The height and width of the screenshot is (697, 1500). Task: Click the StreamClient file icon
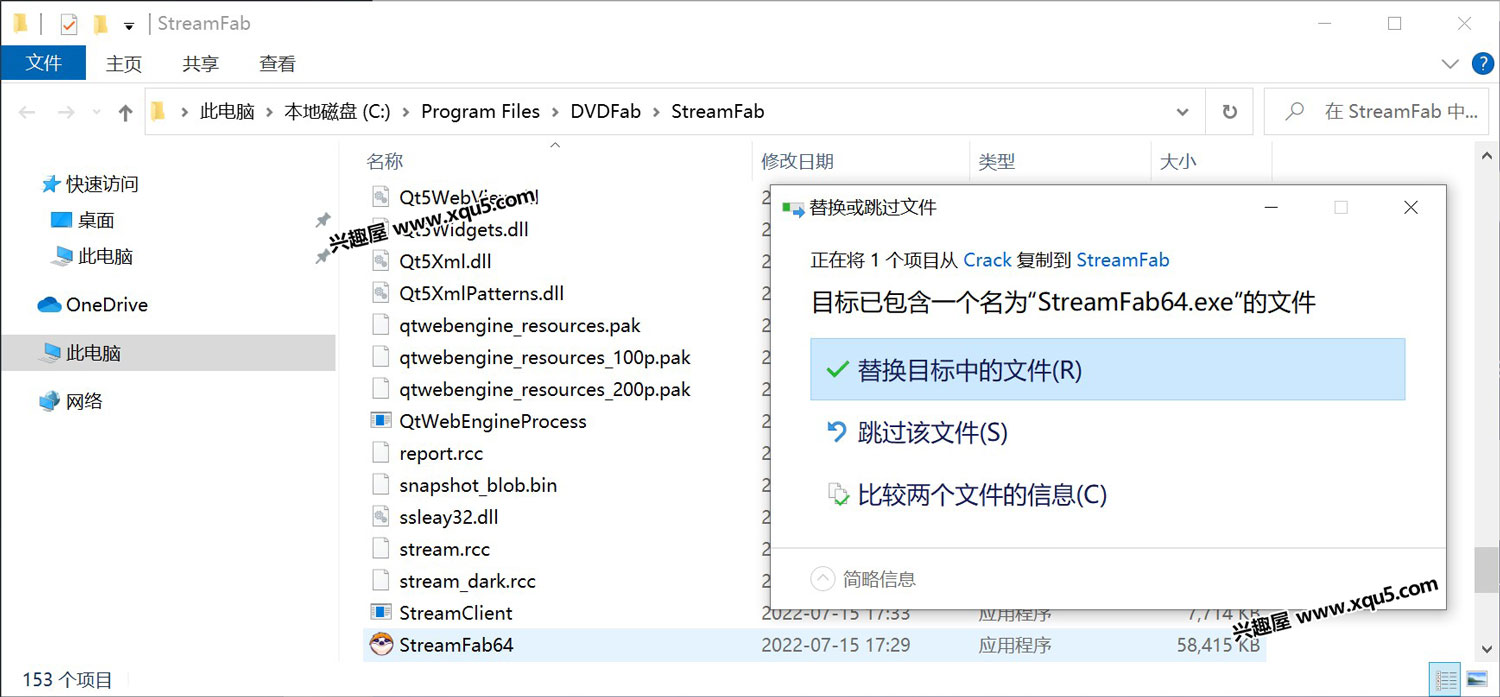click(x=381, y=613)
